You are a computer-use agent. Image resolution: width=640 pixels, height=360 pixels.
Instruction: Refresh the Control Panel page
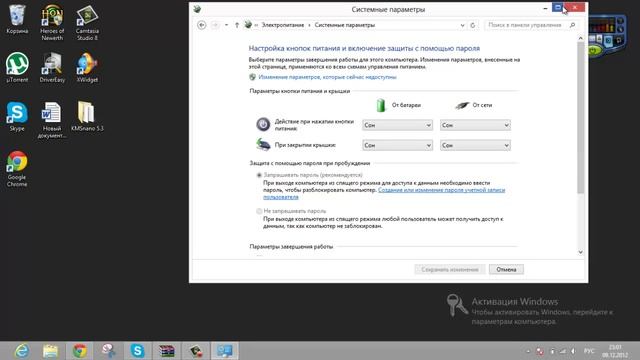[473, 25]
